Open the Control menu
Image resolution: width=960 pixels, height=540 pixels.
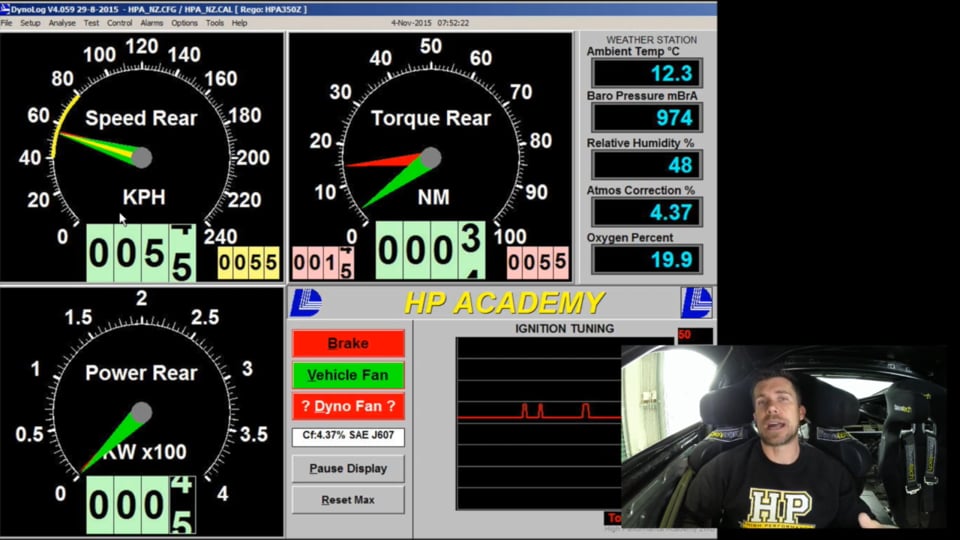click(119, 23)
